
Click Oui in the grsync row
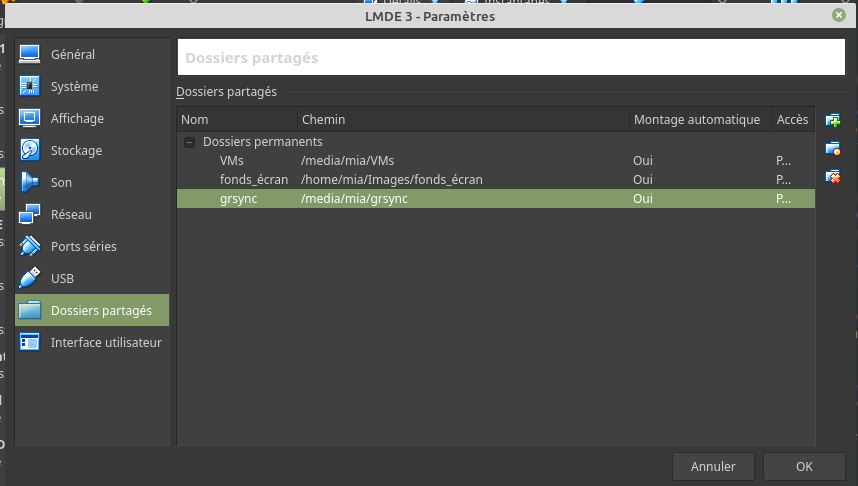point(643,199)
